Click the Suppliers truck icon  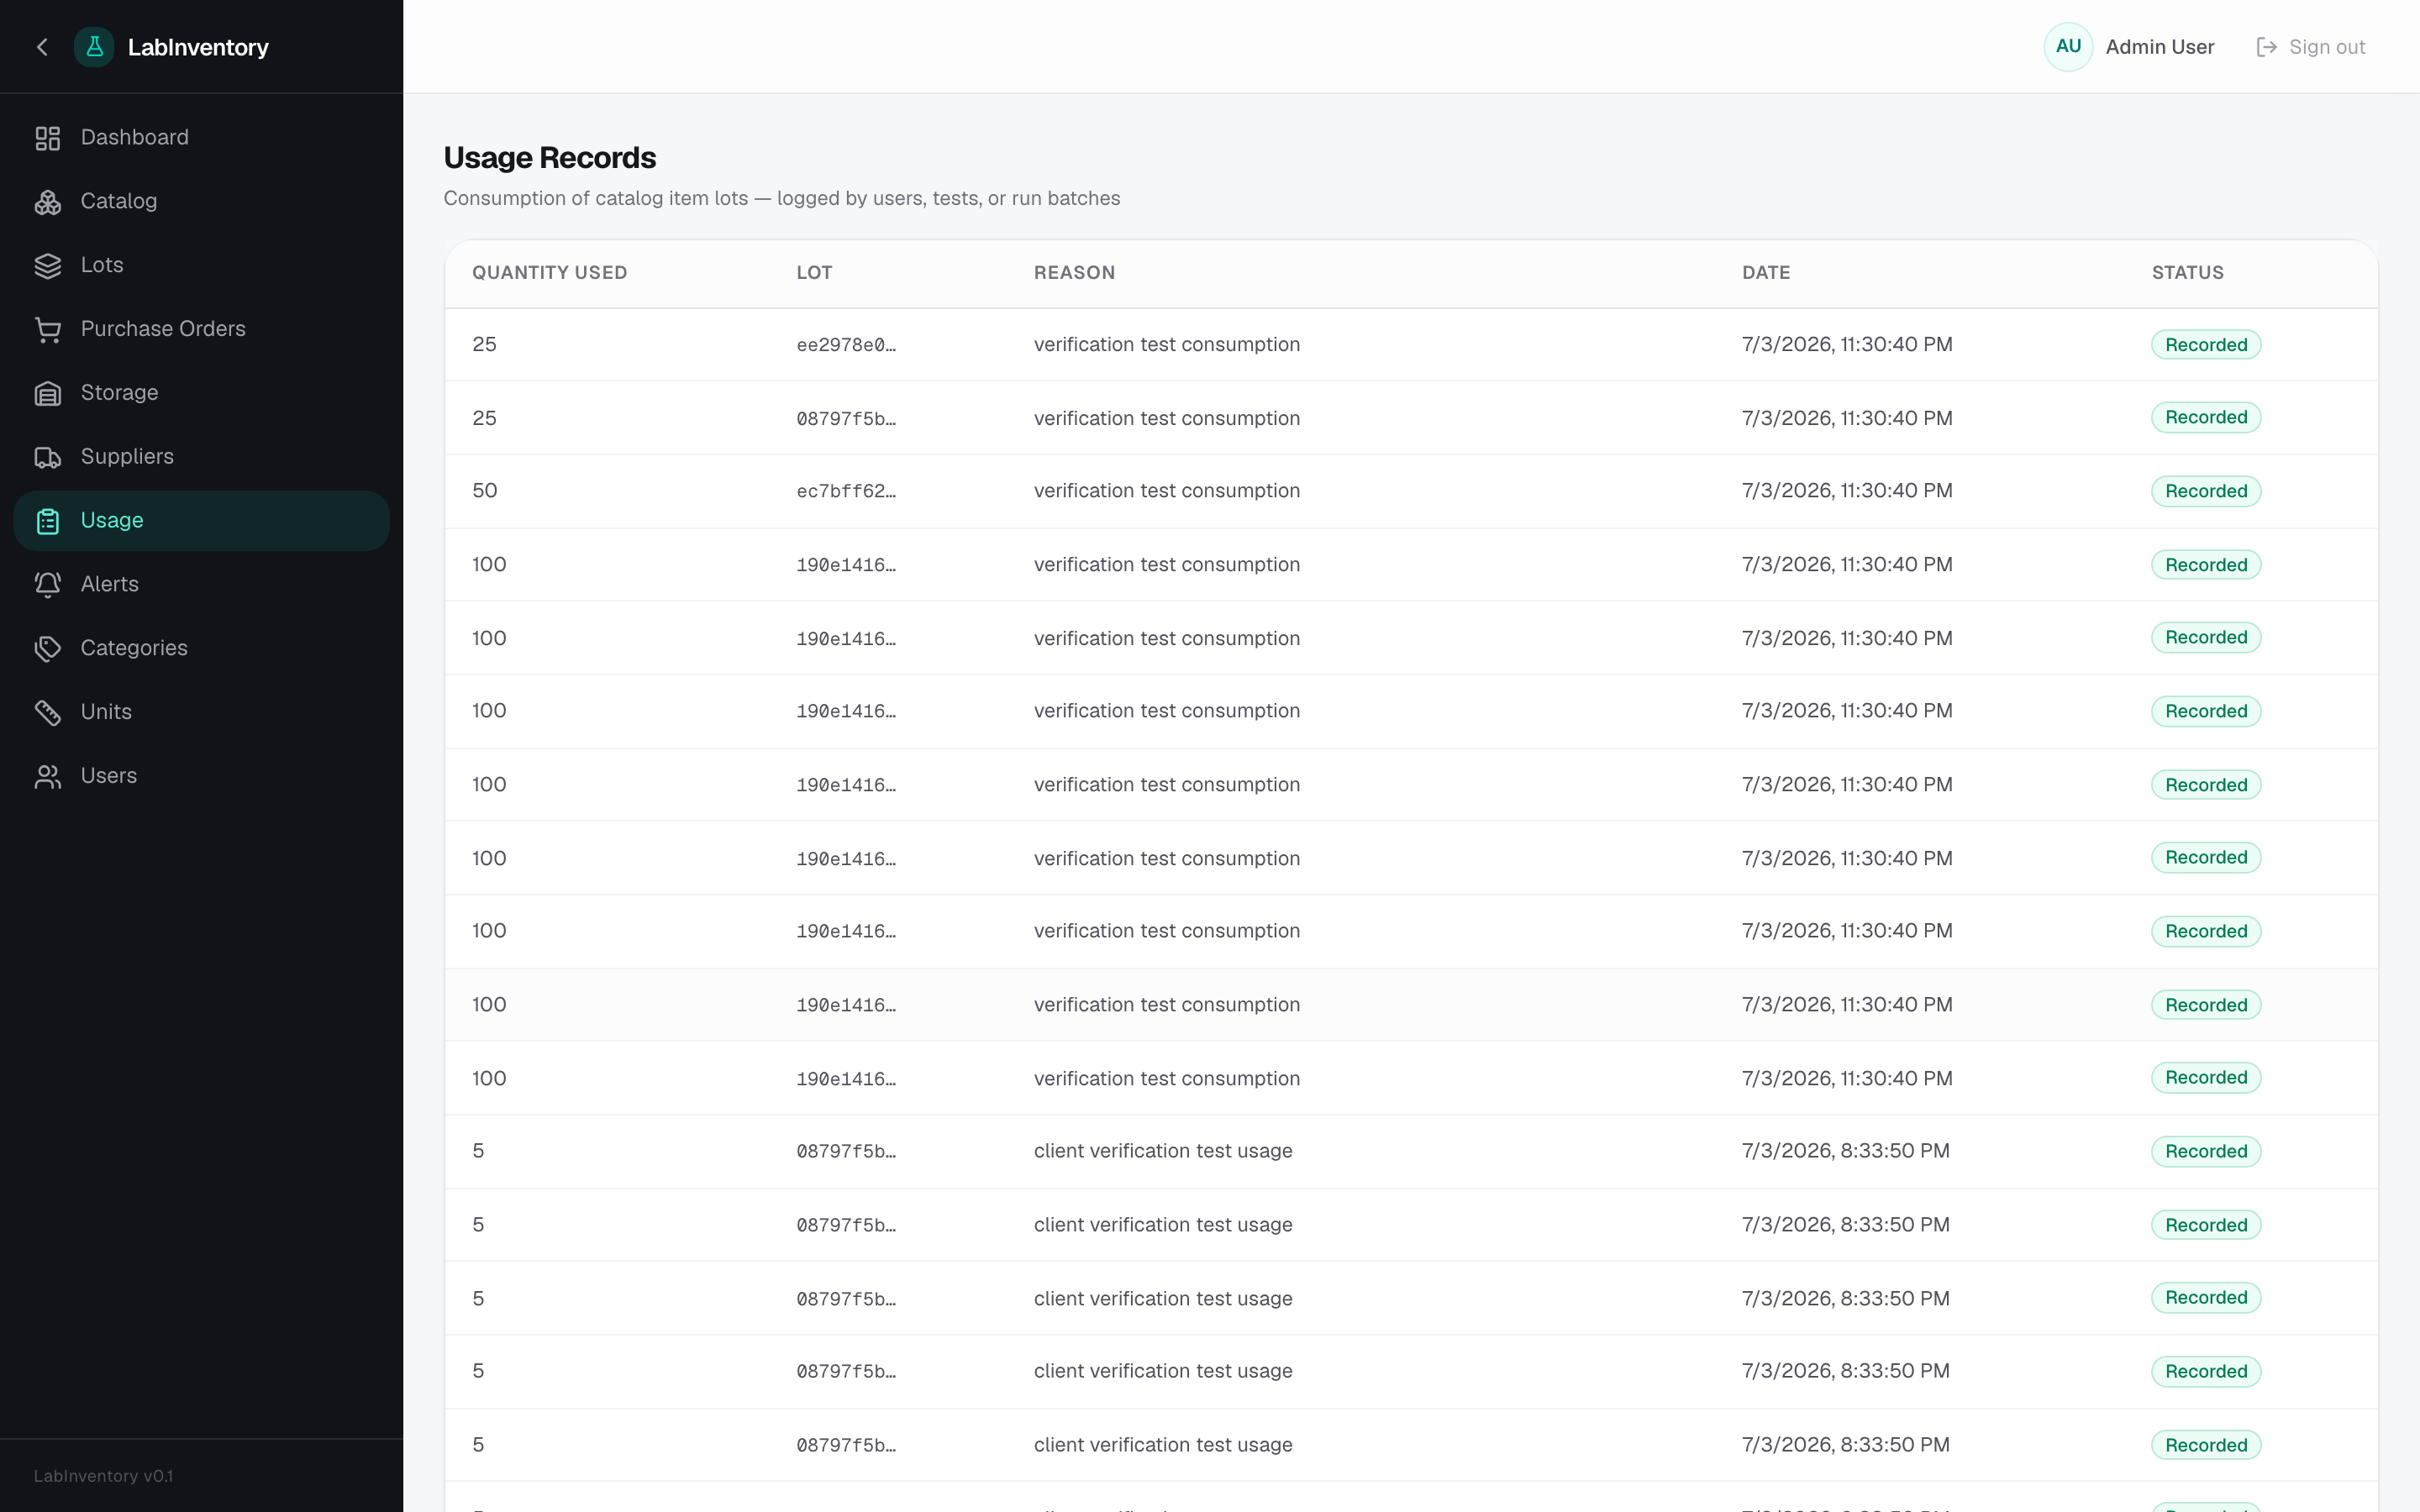(48, 457)
